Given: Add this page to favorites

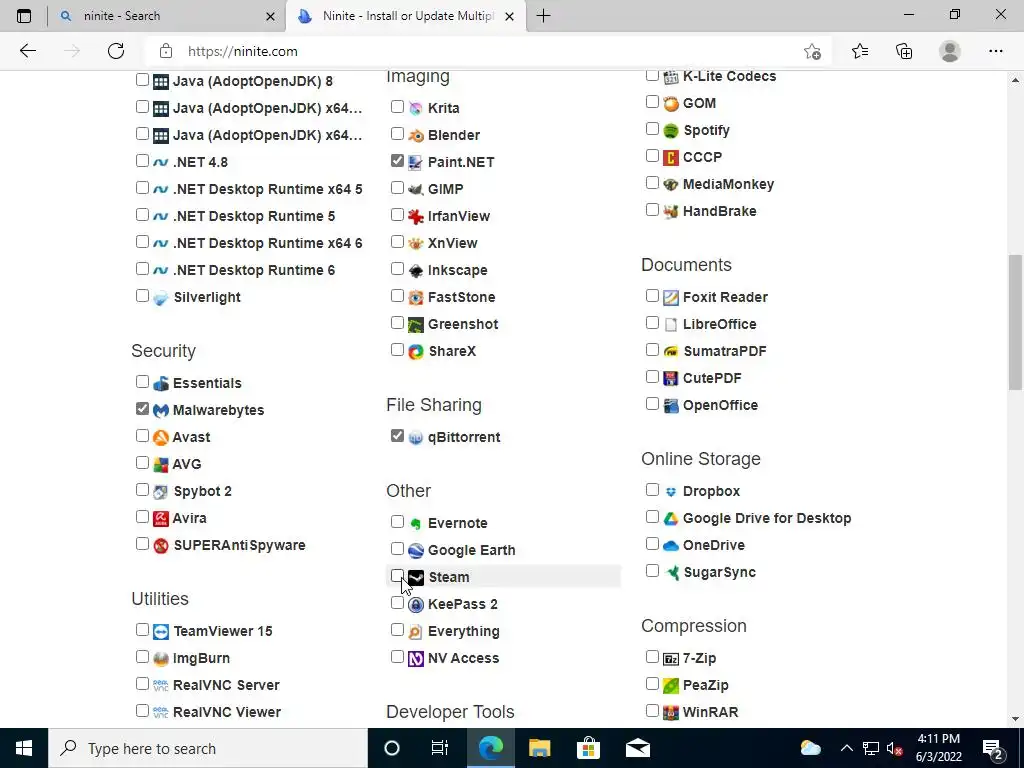Looking at the screenshot, I should click(x=812, y=51).
